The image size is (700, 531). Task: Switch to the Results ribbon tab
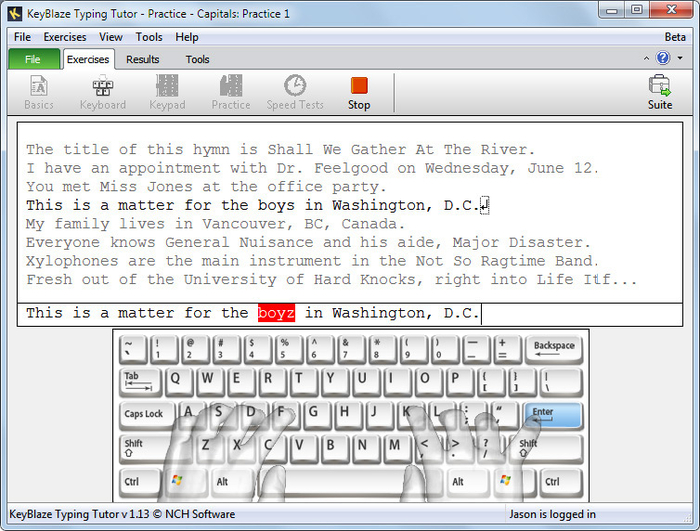click(x=142, y=59)
